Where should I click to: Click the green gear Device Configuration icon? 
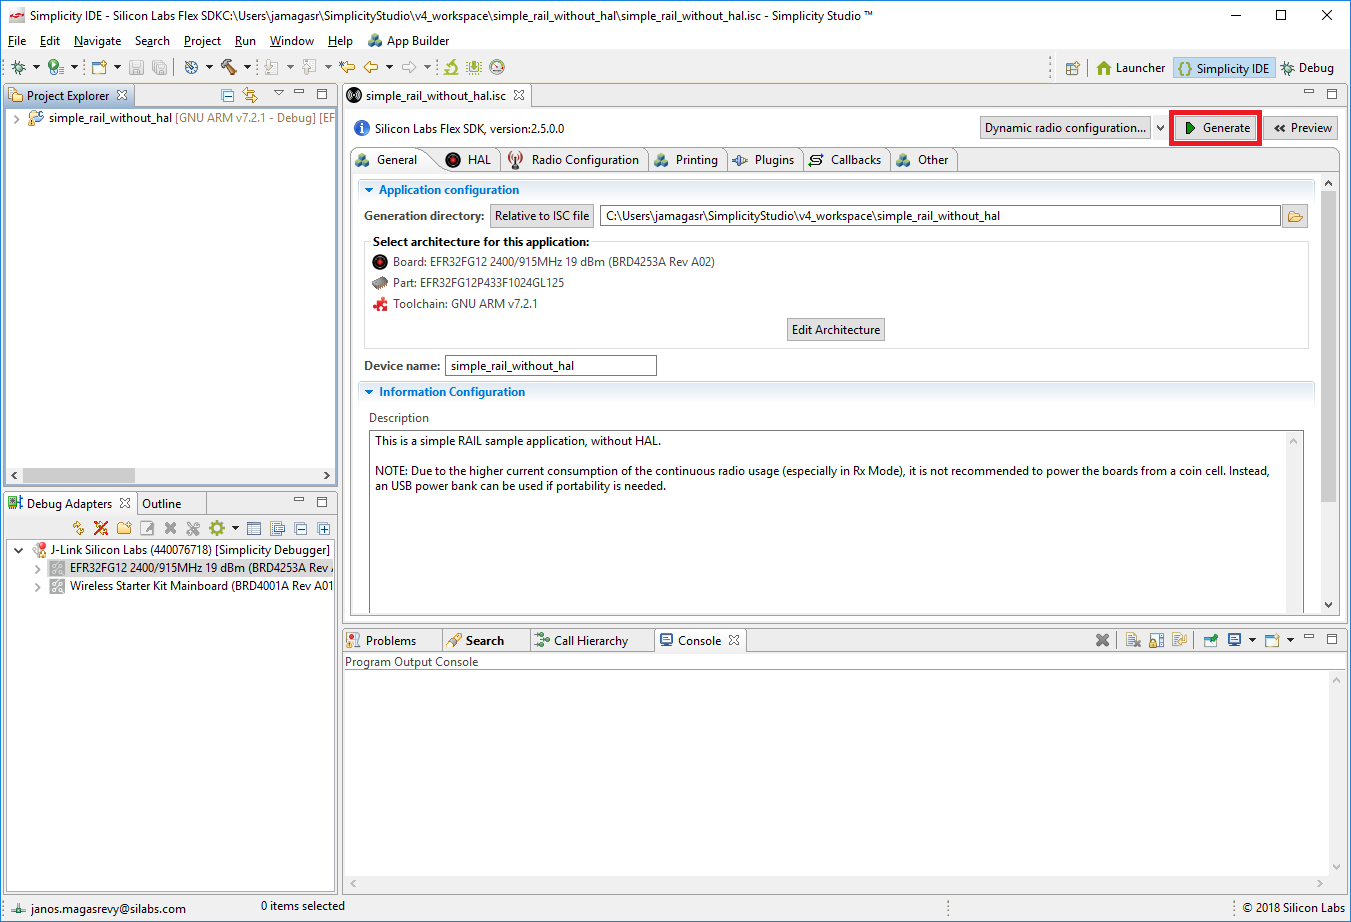pyautogui.click(x=217, y=528)
